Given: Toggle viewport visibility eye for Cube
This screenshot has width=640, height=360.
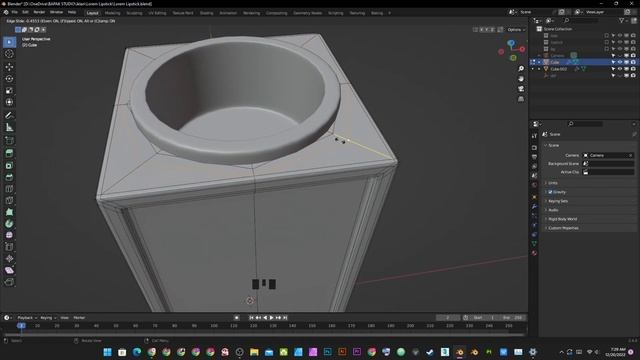Looking at the screenshot, I should tap(620, 62).
